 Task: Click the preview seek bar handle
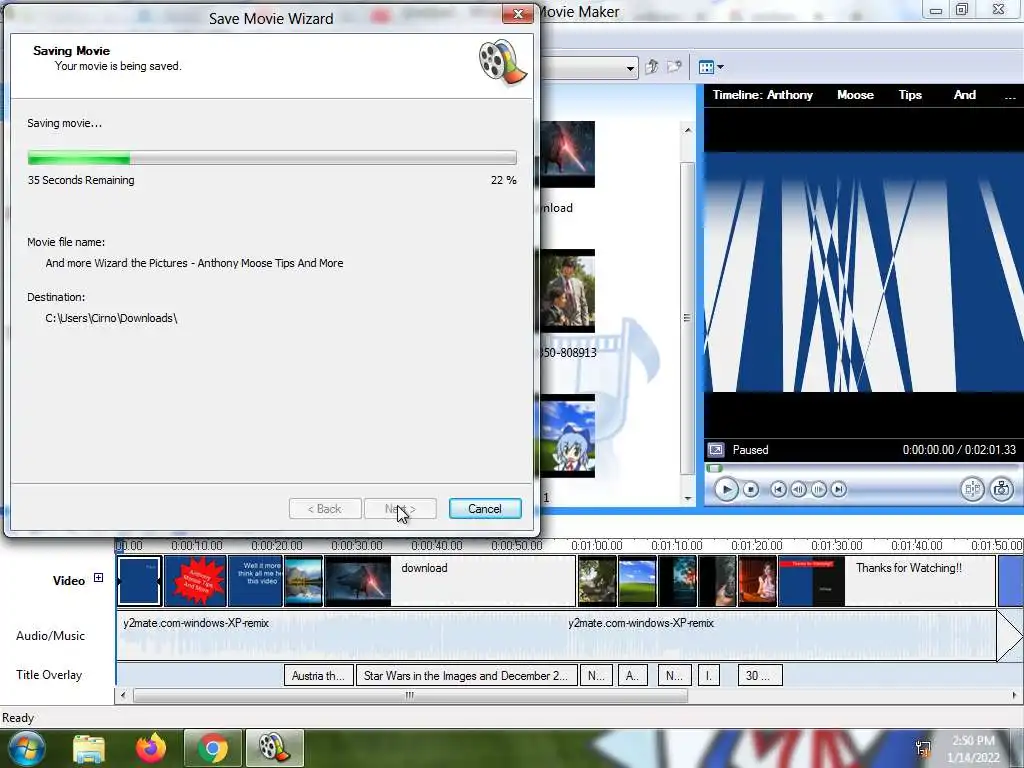click(x=714, y=468)
